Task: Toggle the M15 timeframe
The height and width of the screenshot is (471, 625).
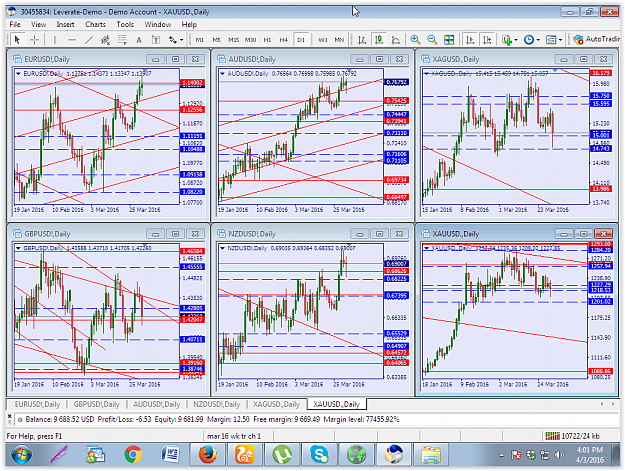Action: (x=234, y=39)
